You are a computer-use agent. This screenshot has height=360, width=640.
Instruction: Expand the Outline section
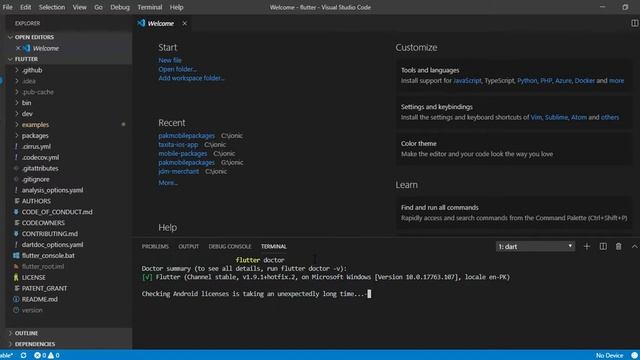(x=26, y=333)
